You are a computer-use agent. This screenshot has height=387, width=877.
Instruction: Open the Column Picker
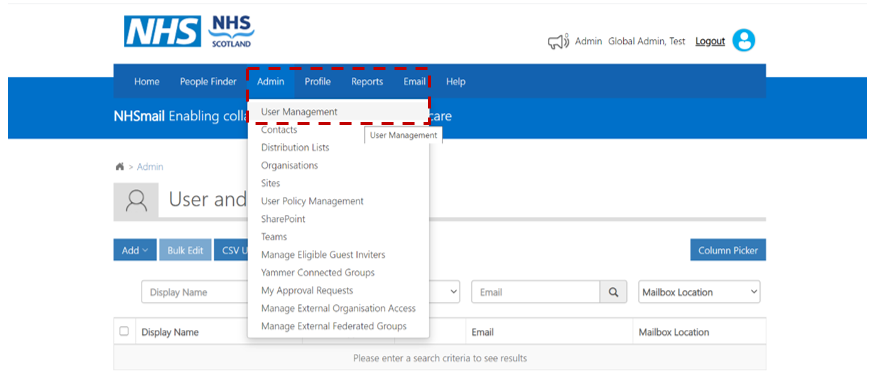728,250
